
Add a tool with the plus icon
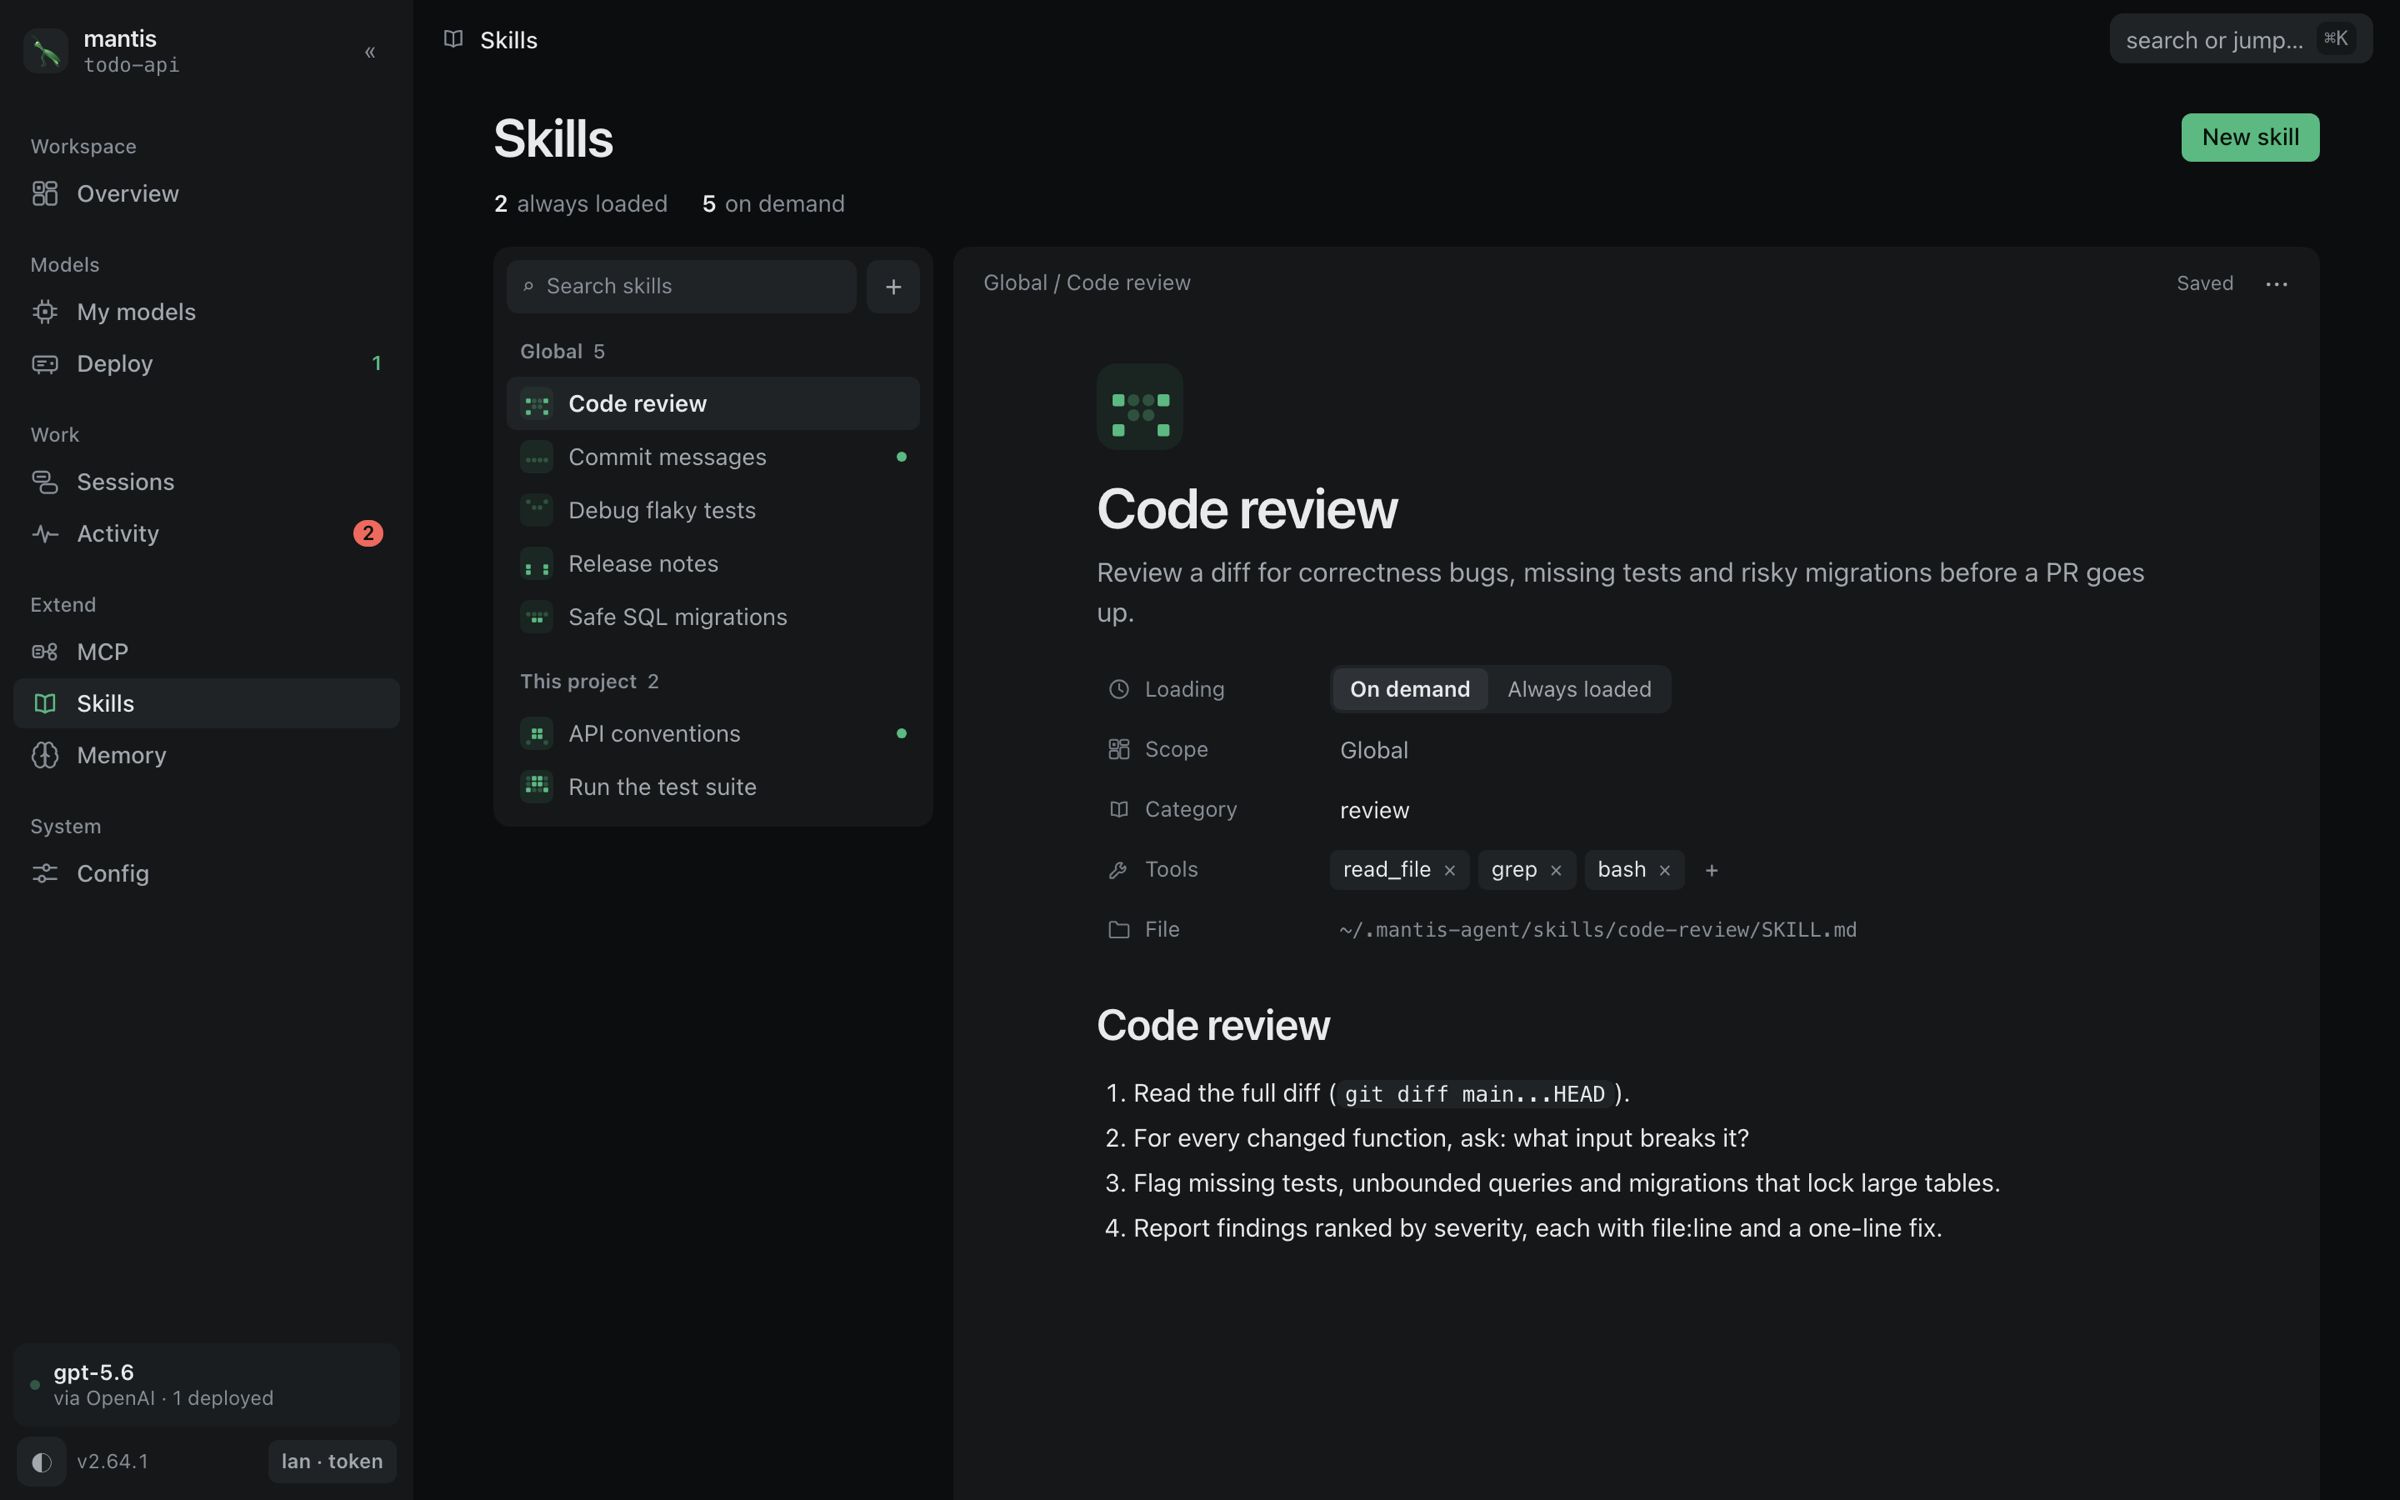click(x=1711, y=870)
